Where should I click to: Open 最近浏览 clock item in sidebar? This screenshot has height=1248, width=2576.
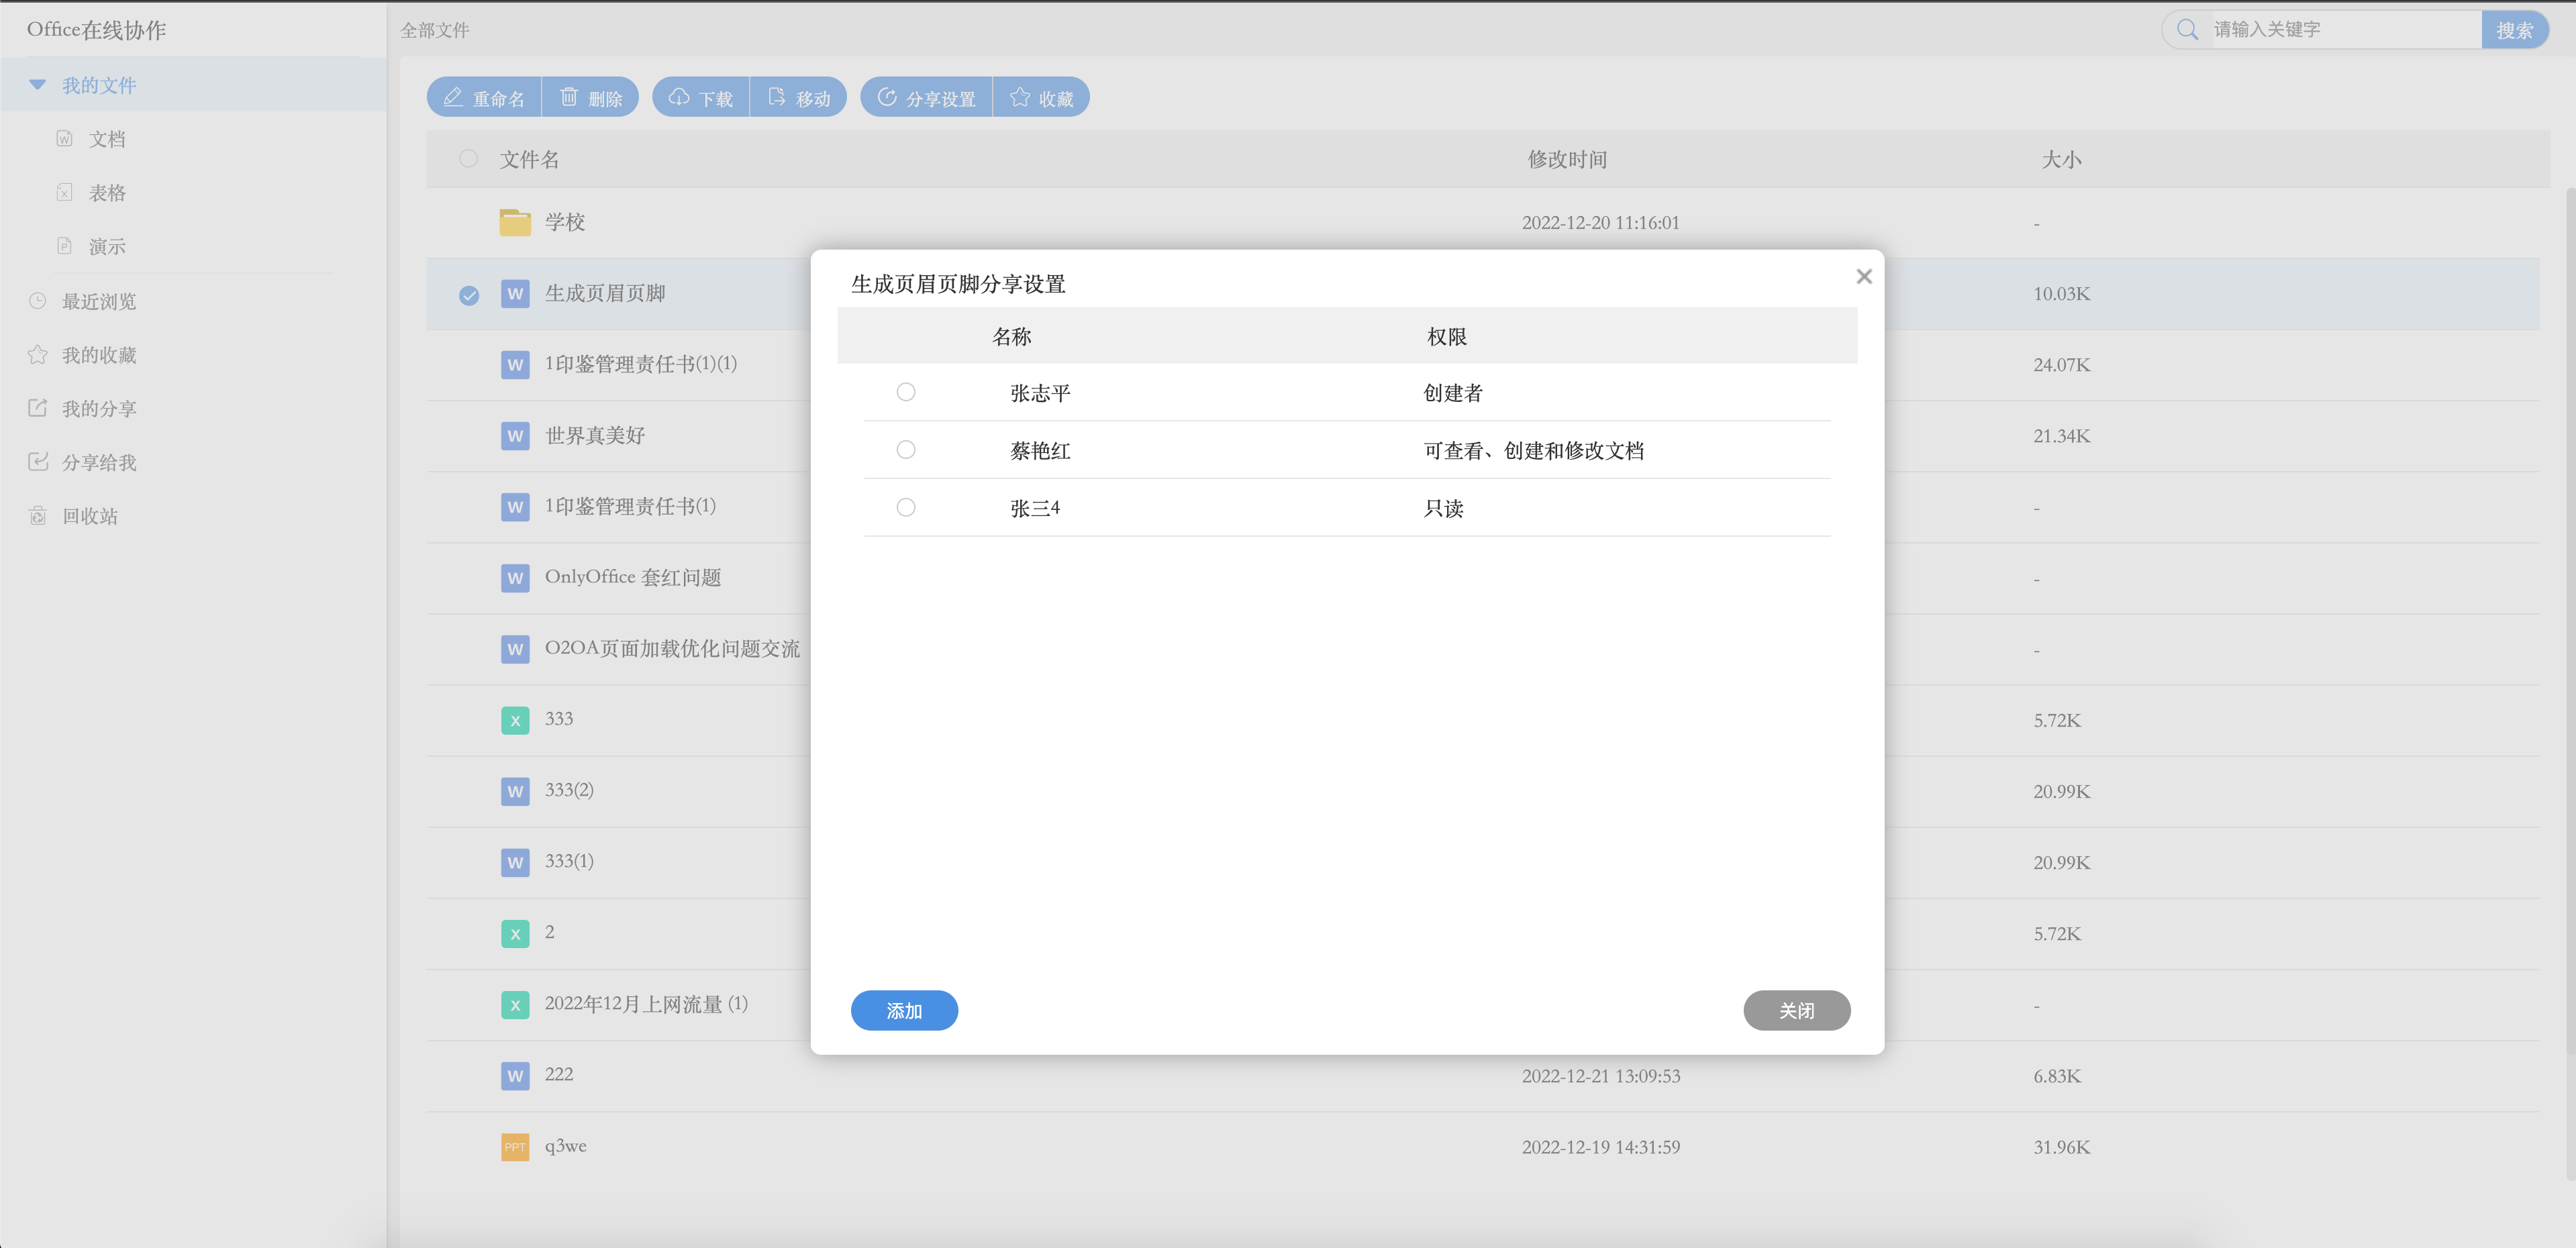98,301
